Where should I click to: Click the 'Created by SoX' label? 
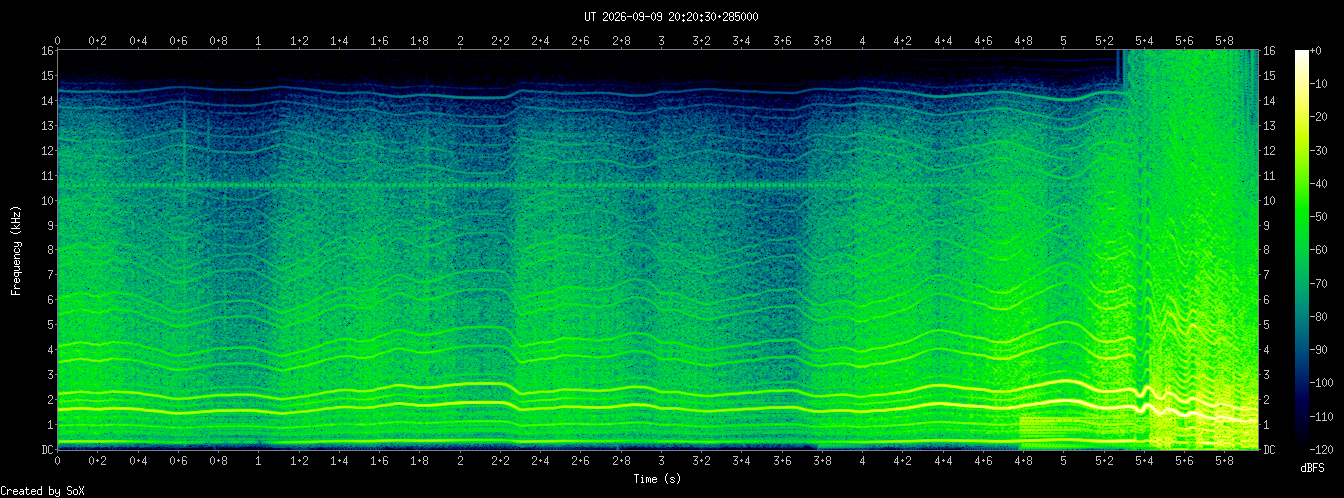(x=42, y=490)
